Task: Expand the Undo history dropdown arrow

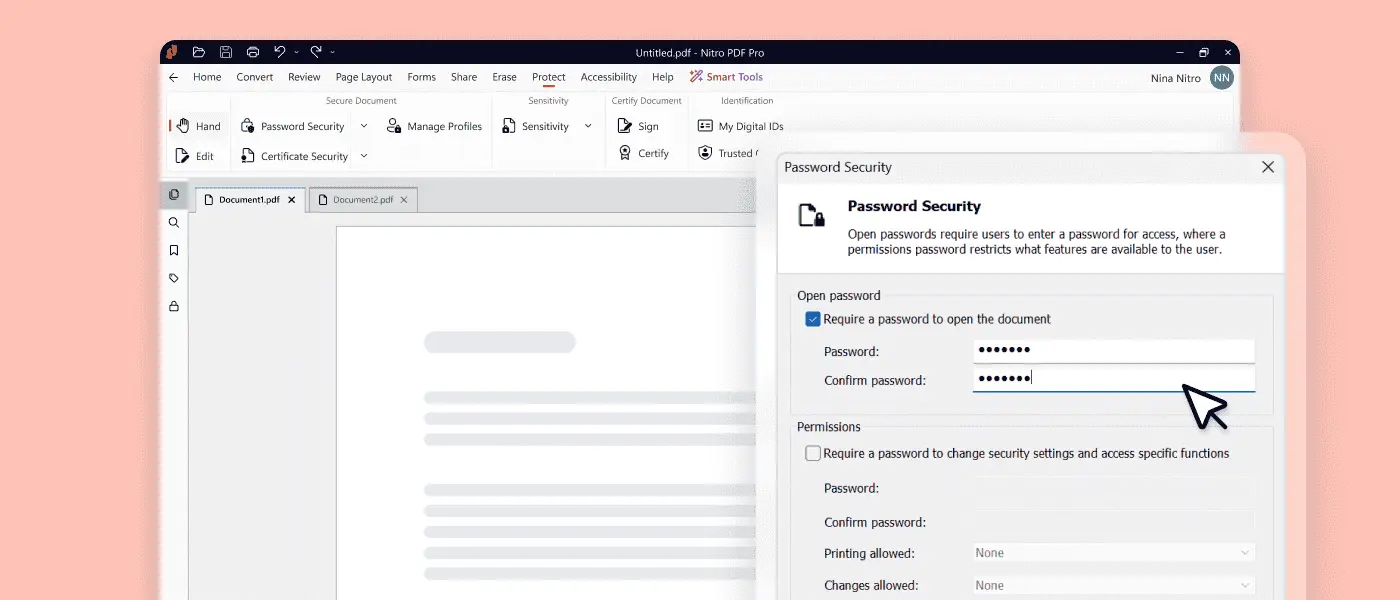Action: [297, 52]
